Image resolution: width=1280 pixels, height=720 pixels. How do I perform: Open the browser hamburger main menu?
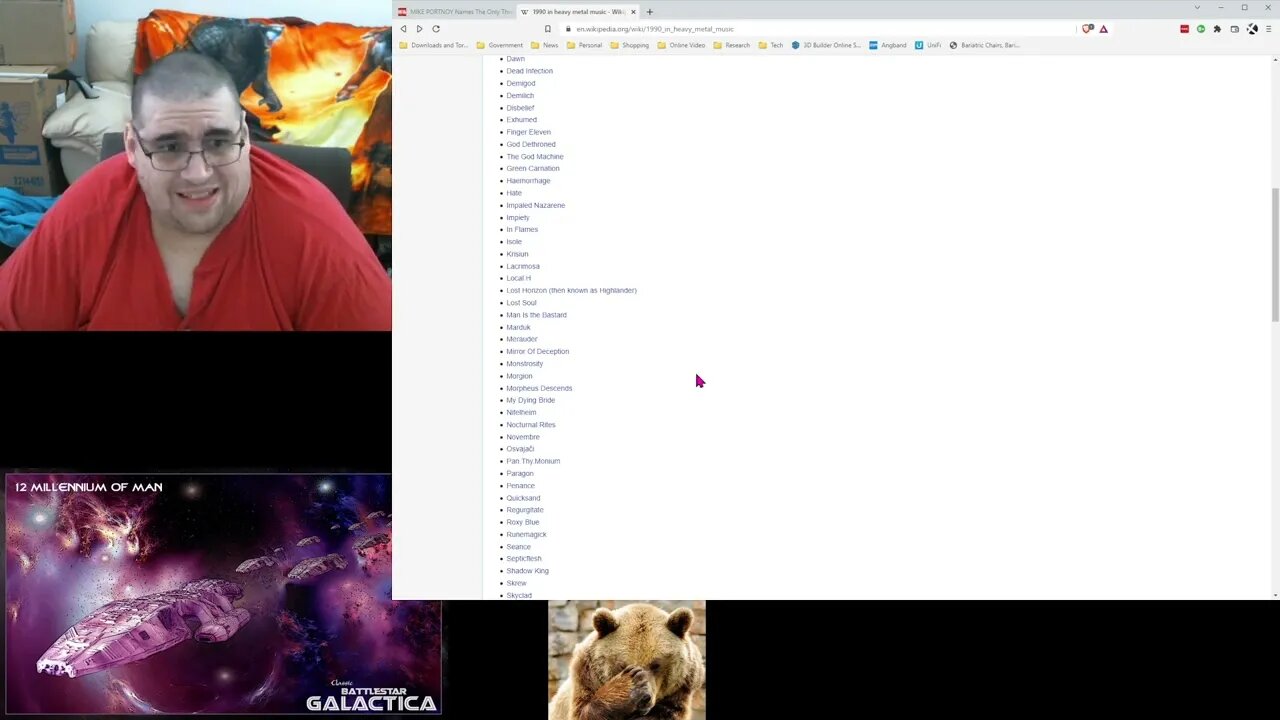click(x=1267, y=29)
